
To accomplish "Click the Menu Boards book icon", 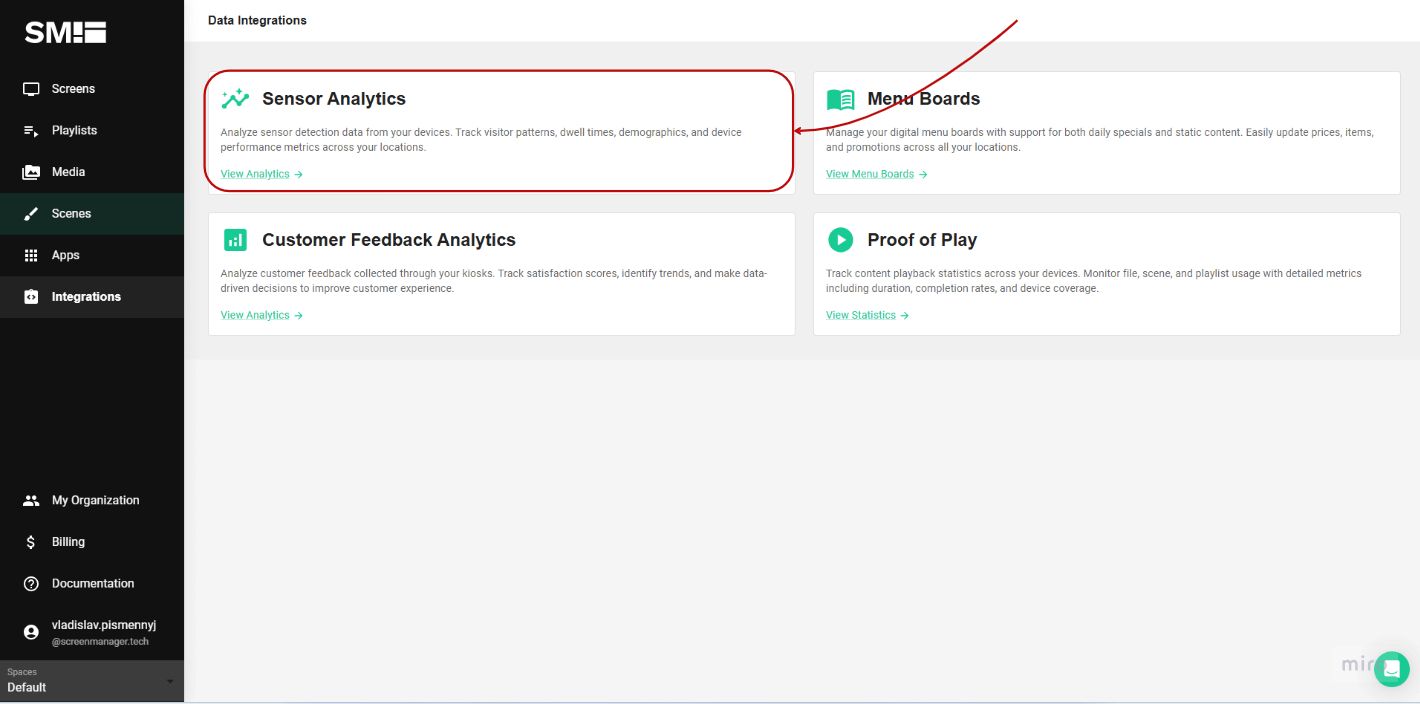I will pos(840,99).
